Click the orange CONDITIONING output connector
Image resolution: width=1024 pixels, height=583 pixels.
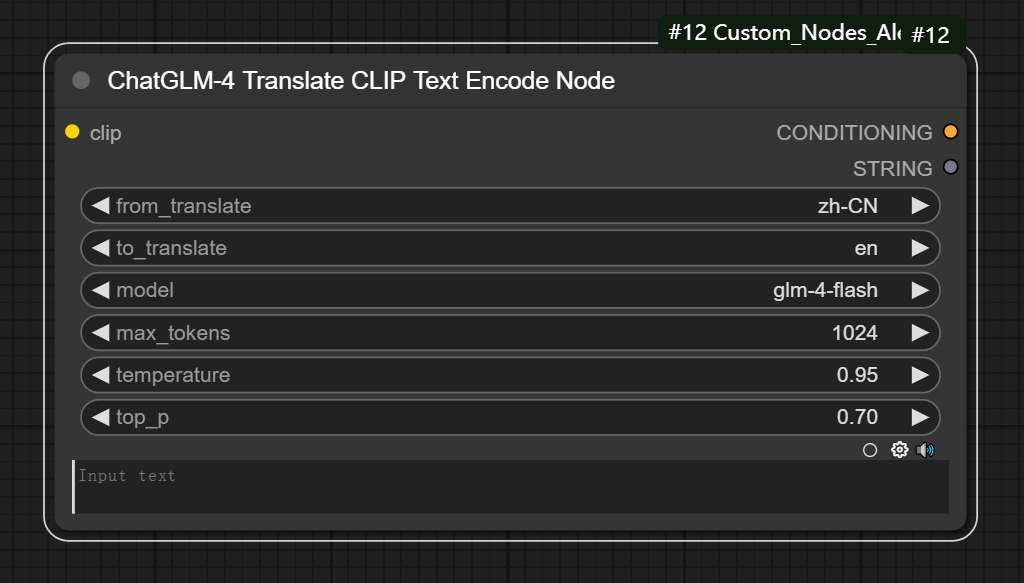coord(950,132)
